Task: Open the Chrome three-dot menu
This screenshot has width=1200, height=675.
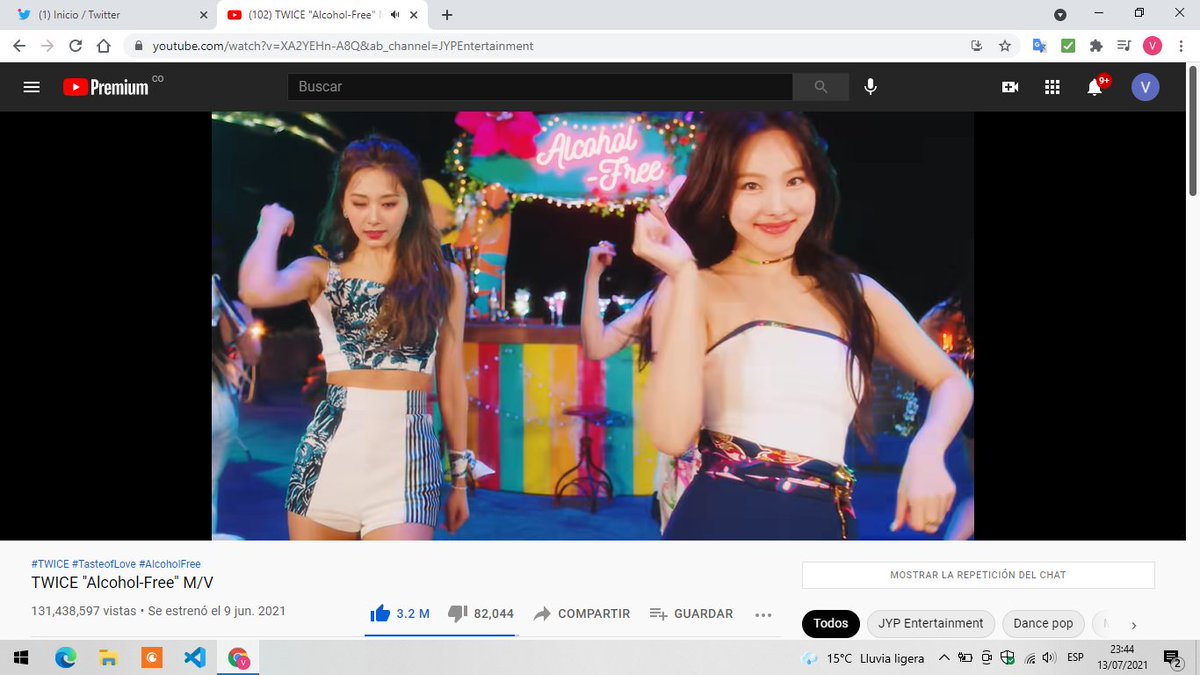Action: click(x=1180, y=46)
